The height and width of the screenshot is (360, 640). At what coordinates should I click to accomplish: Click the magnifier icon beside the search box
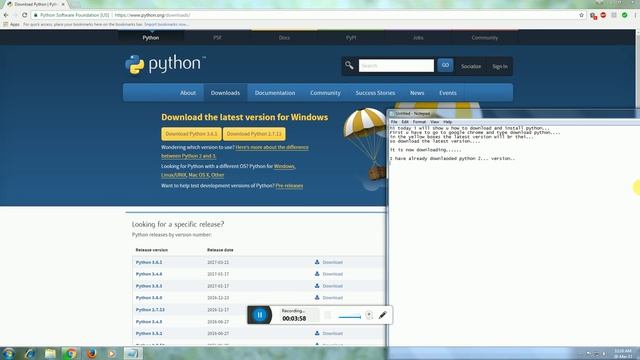349,65
